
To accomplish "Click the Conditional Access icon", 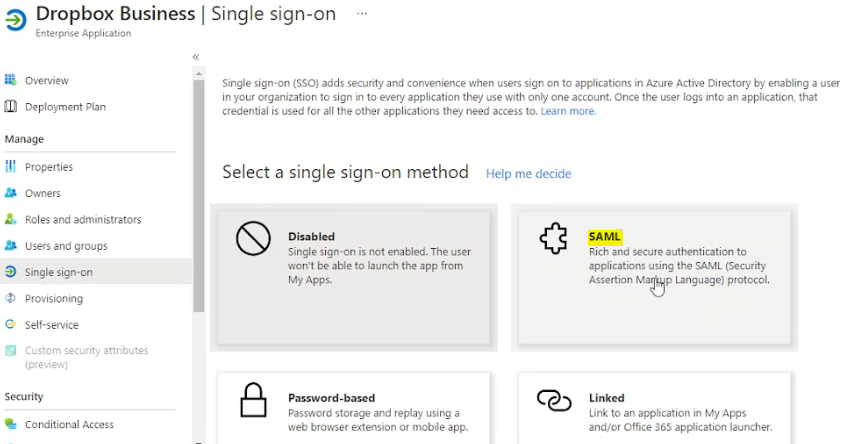I will (11, 424).
